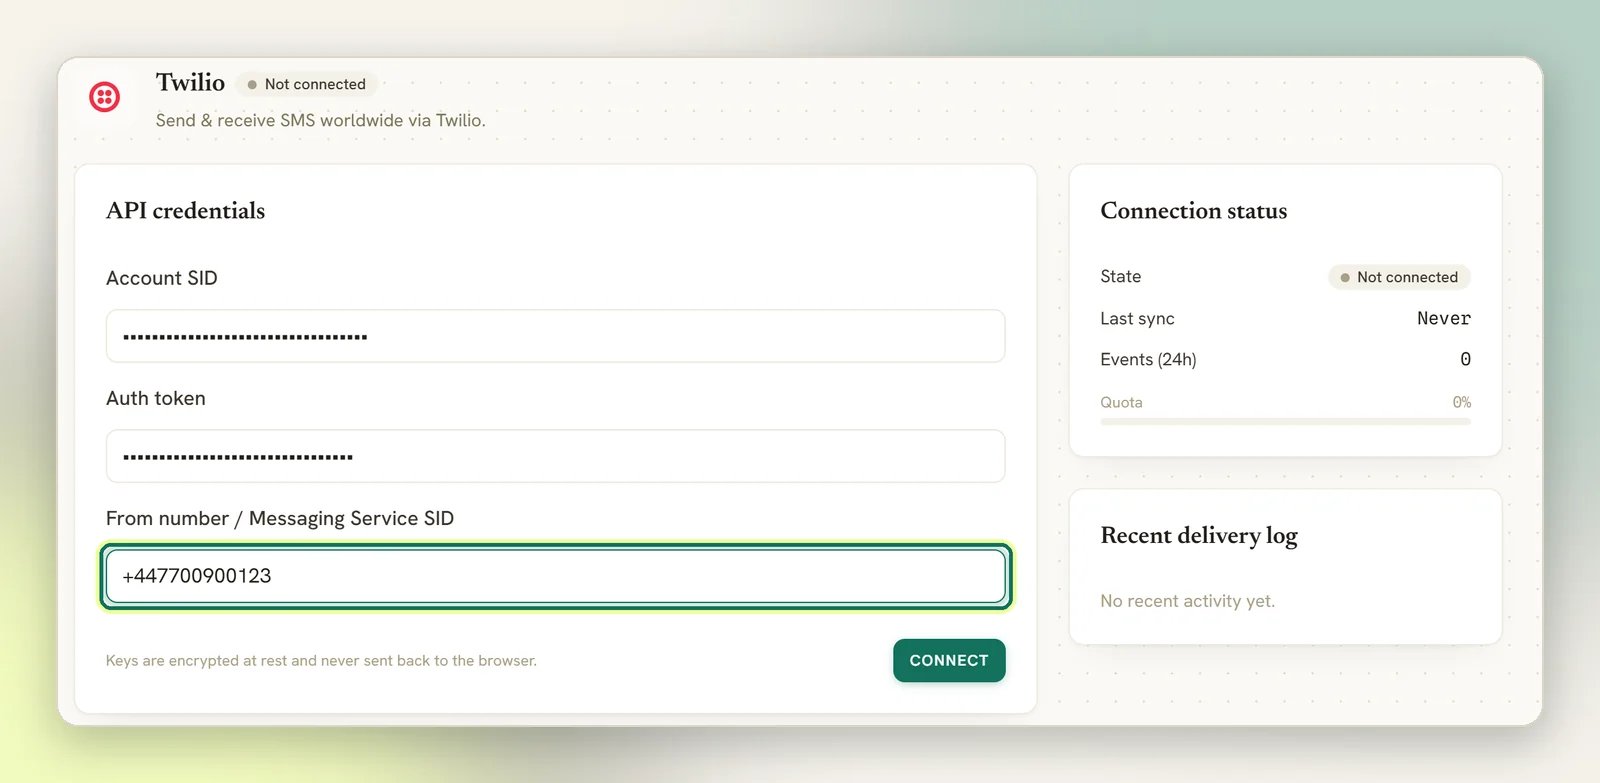Click the "Connection status" heading
This screenshot has width=1600, height=783.
pos(1194,210)
